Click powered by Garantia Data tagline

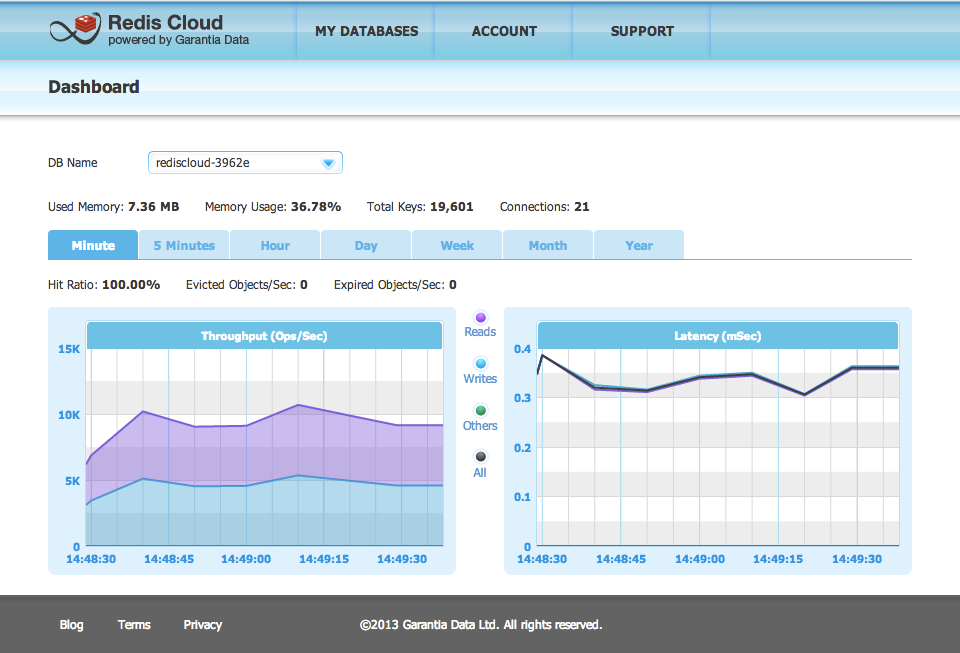pyautogui.click(x=179, y=40)
